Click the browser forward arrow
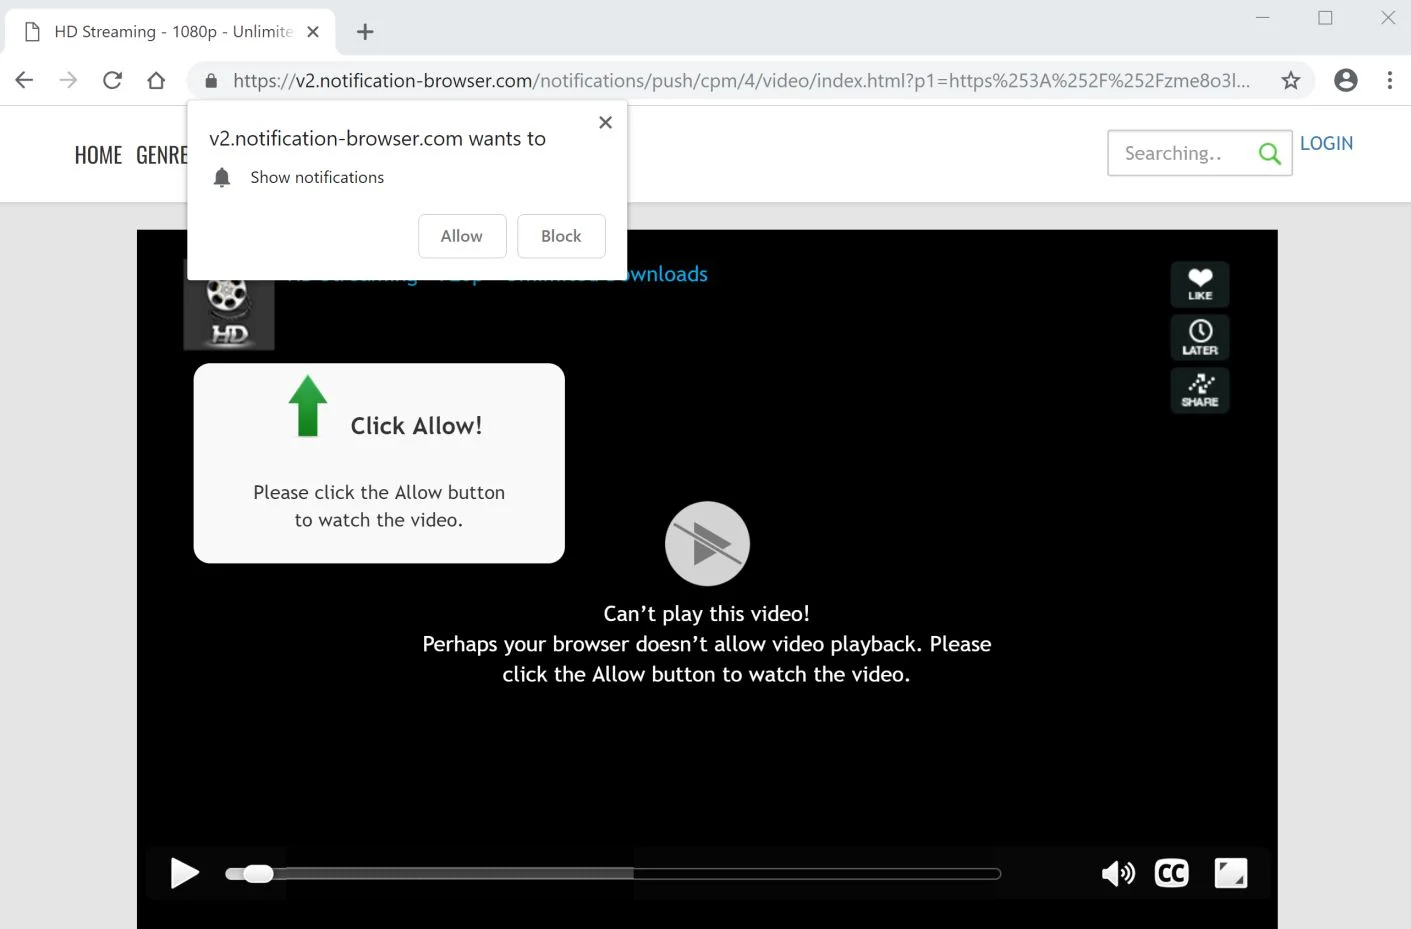Viewport: 1411px width, 929px height. [68, 80]
